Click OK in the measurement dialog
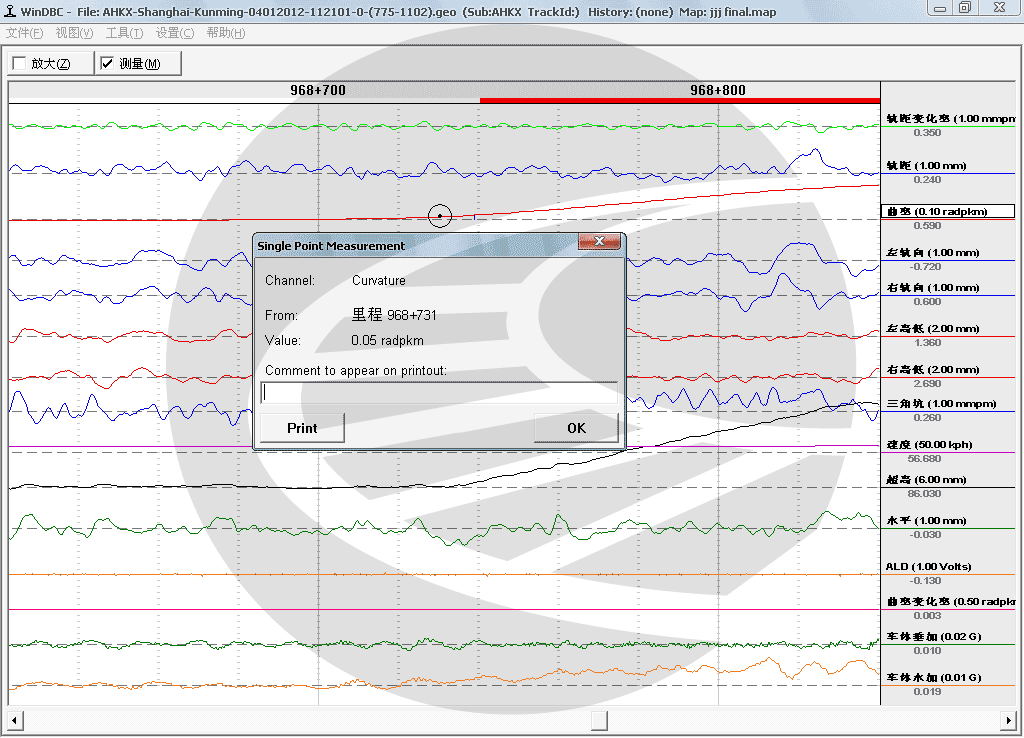 point(576,428)
